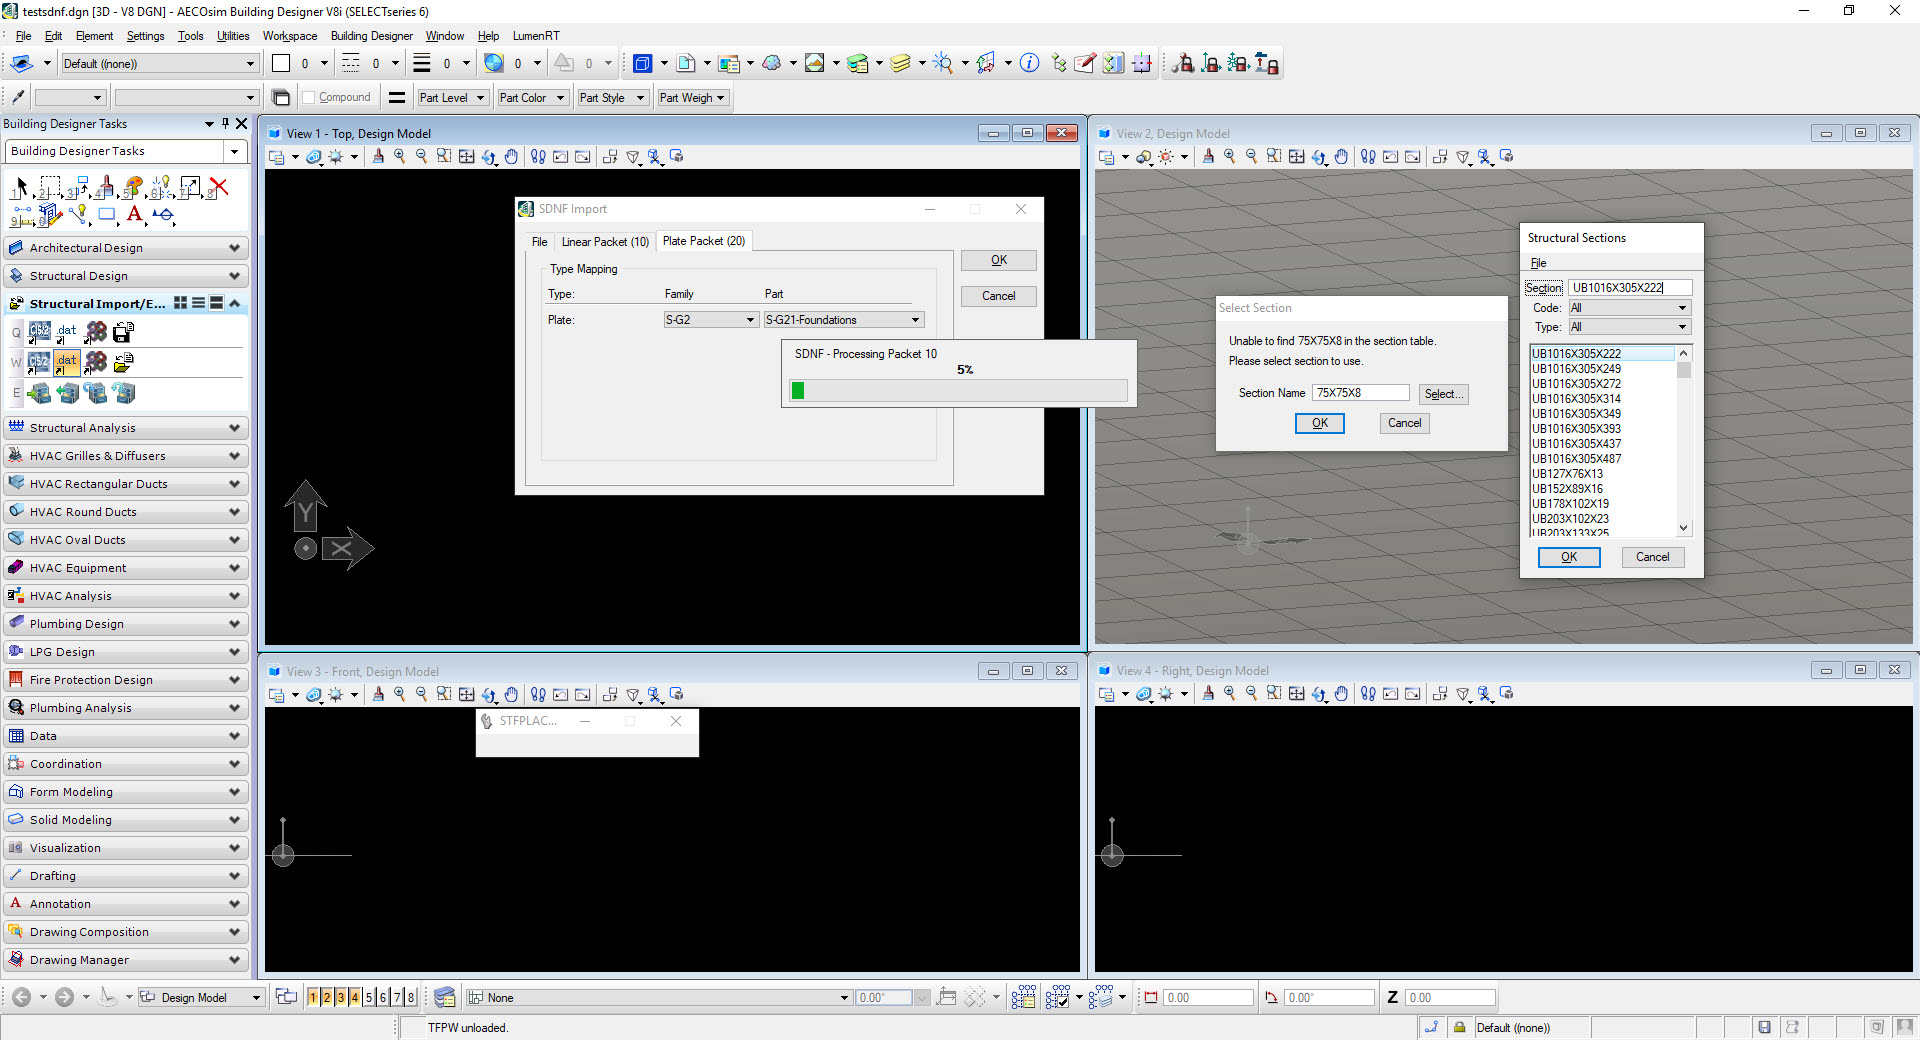1920x1040 pixels.
Task: Switch Structural Import panel to list layout
Action: [x=197, y=303]
